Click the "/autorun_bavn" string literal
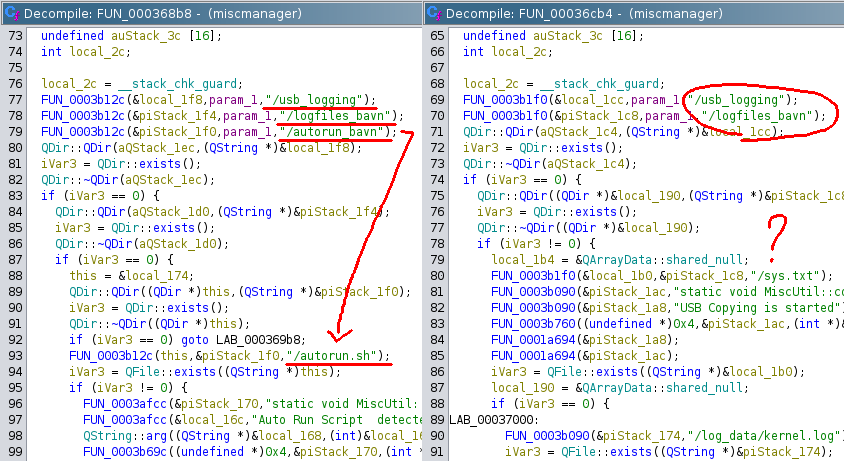This screenshot has height=461, width=844. 332,132
